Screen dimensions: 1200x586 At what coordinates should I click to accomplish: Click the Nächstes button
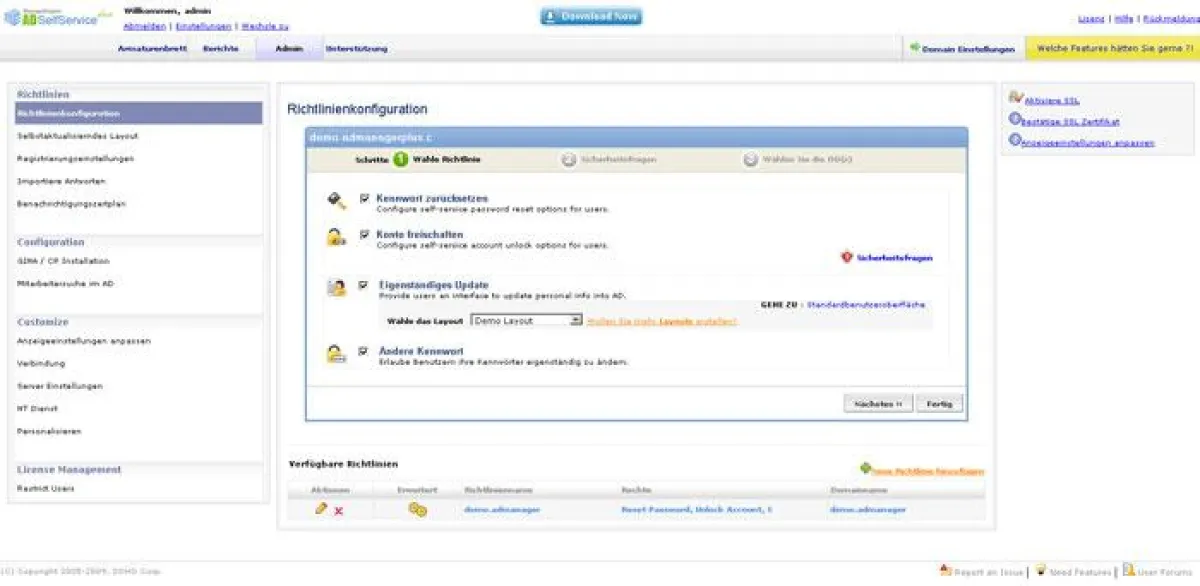[x=878, y=403]
